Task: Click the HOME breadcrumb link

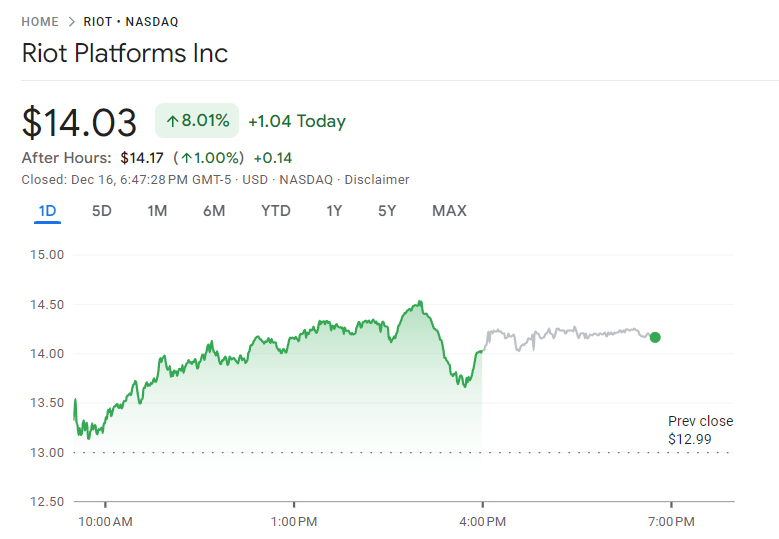Action: pos(40,22)
